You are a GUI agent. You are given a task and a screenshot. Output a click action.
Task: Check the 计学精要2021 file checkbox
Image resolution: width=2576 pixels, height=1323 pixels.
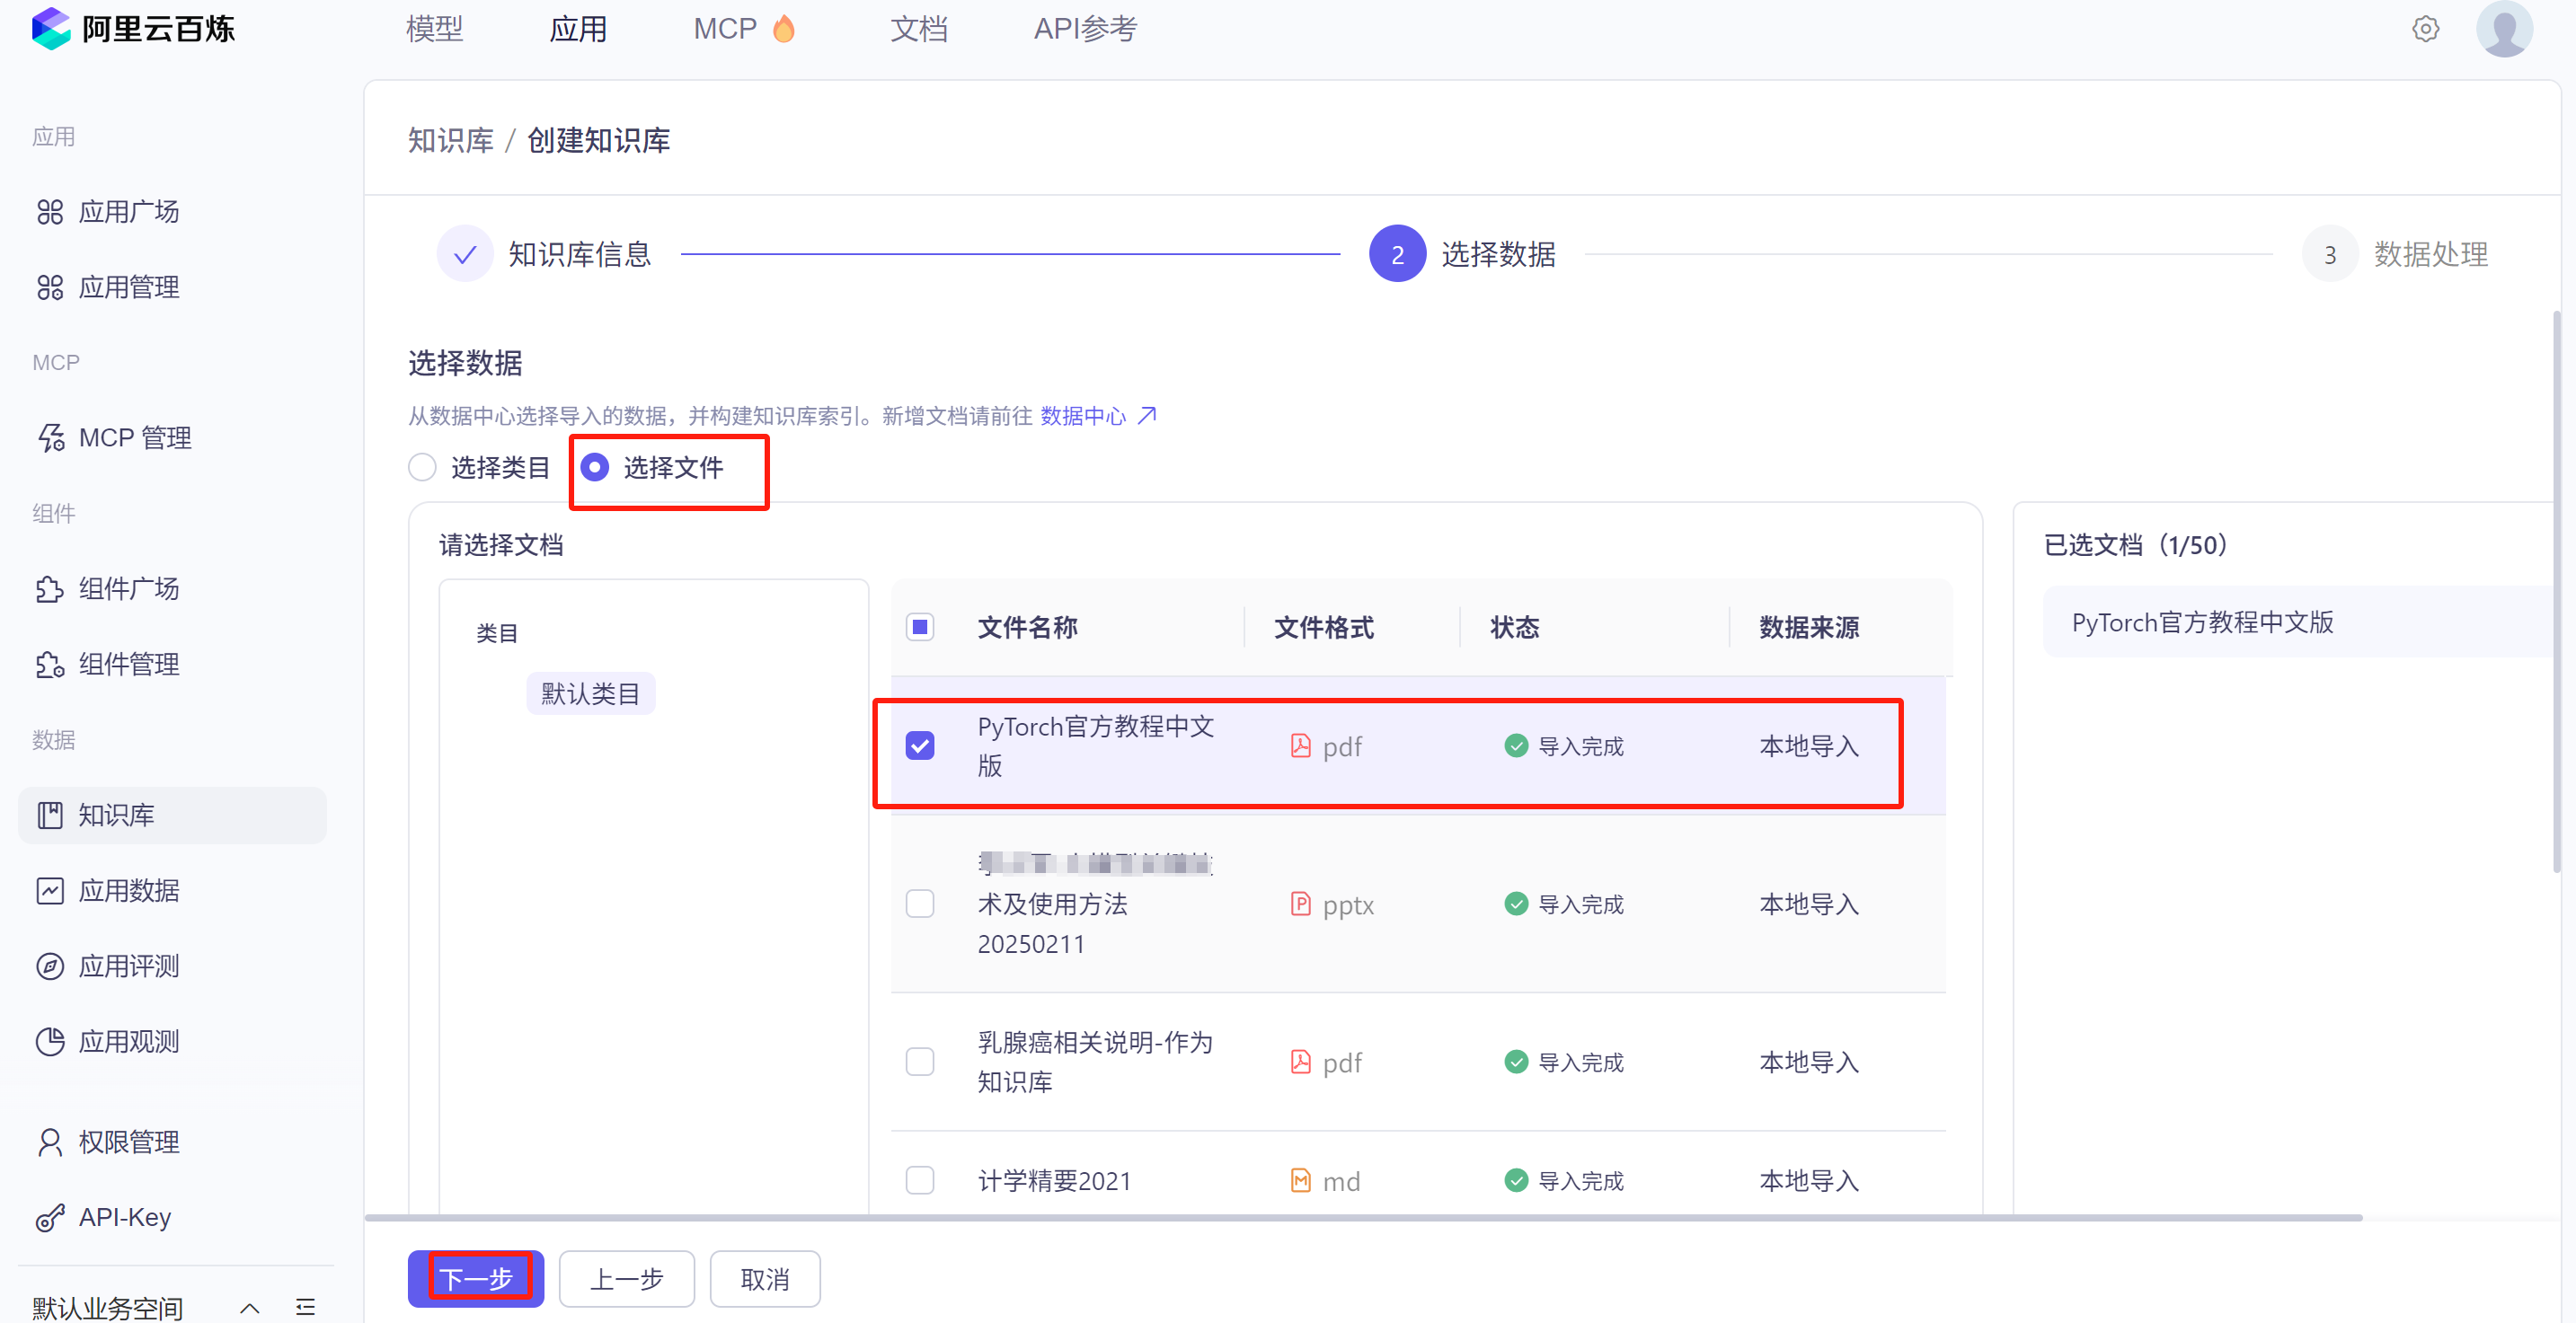[x=920, y=1181]
